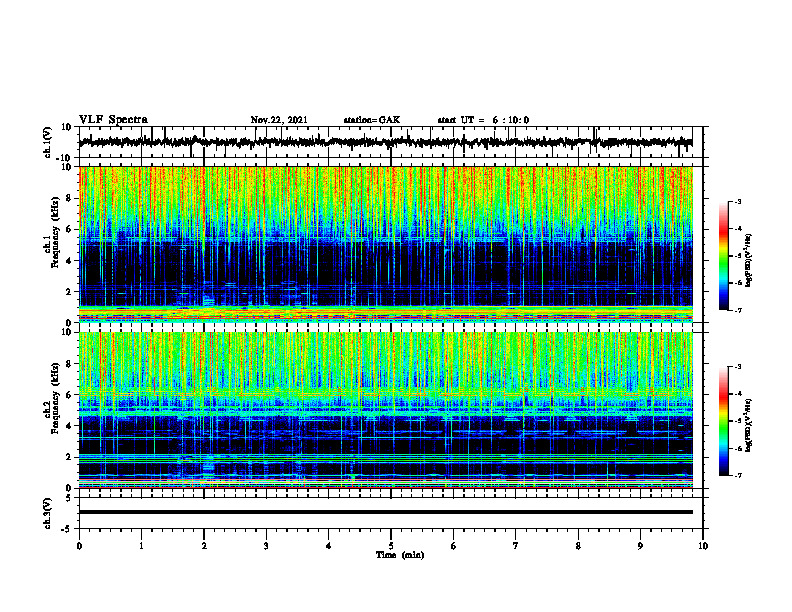792x612 pixels.
Task: Click the 'station=GAK' header label
Action: coord(372,120)
